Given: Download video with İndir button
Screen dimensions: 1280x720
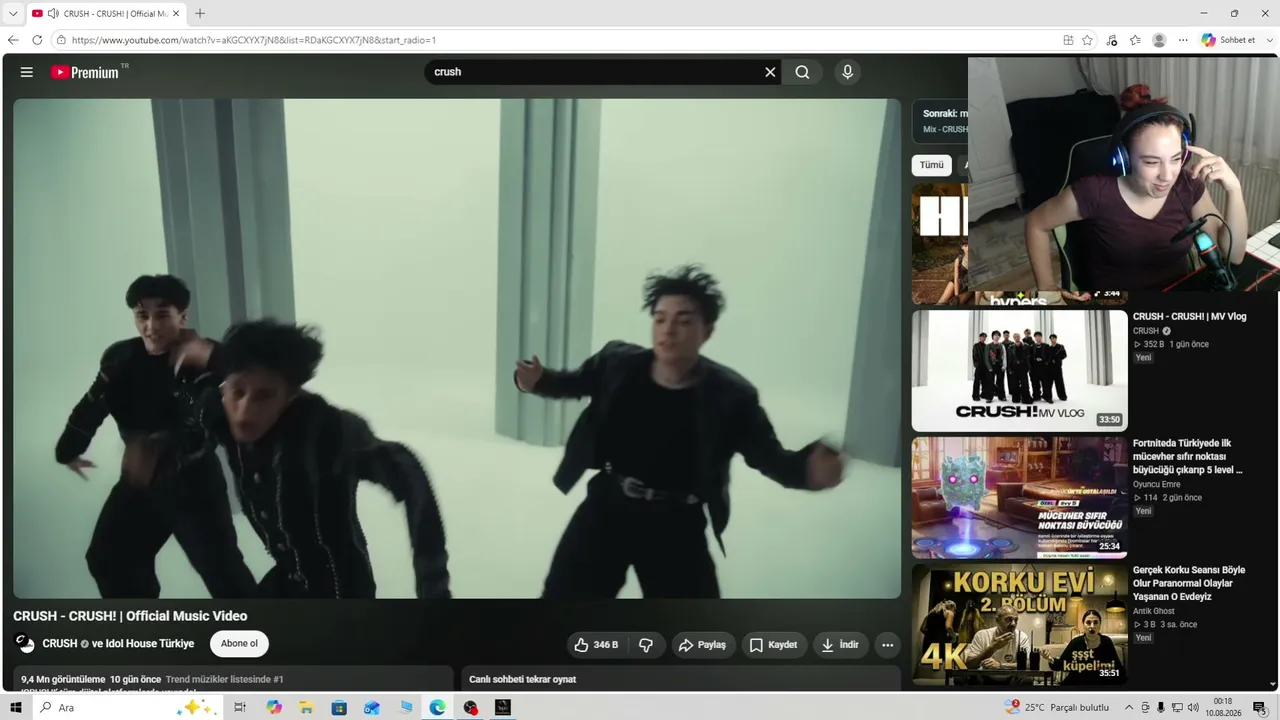Looking at the screenshot, I should coord(840,645).
